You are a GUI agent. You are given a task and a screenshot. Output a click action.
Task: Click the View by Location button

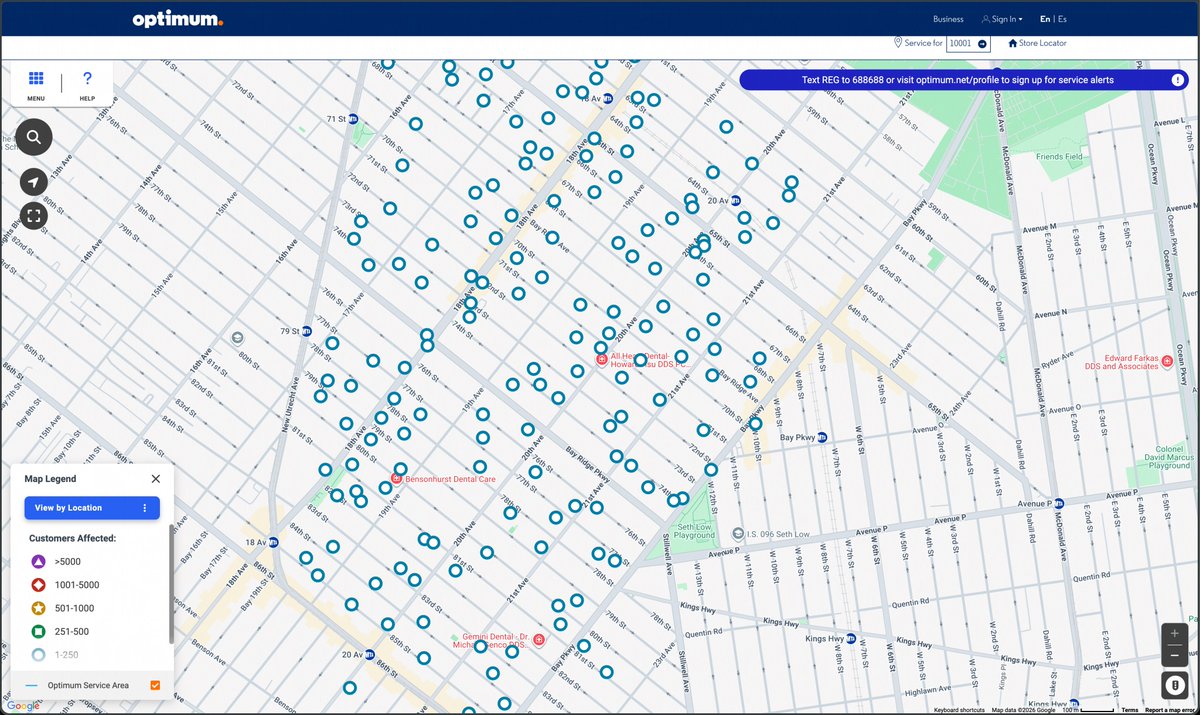(x=92, y=508)
